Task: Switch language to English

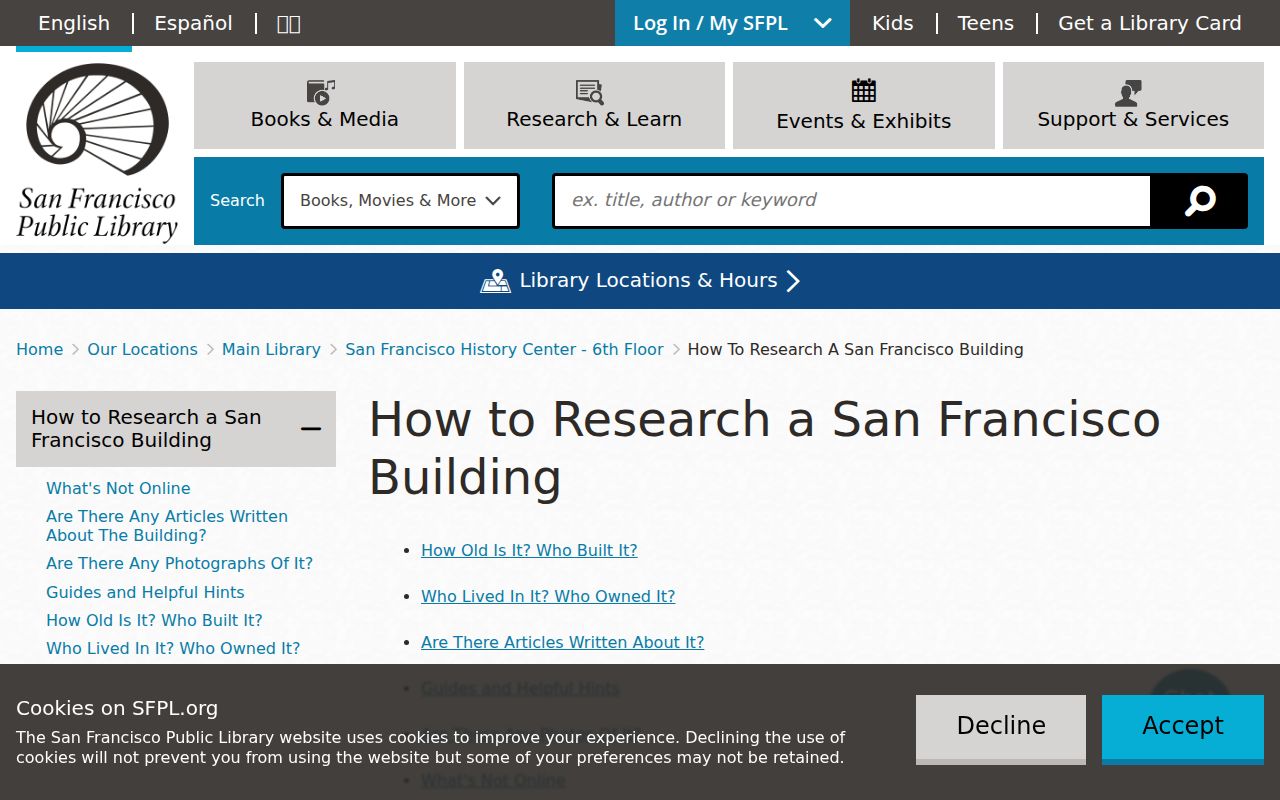Action: point(74,23)
